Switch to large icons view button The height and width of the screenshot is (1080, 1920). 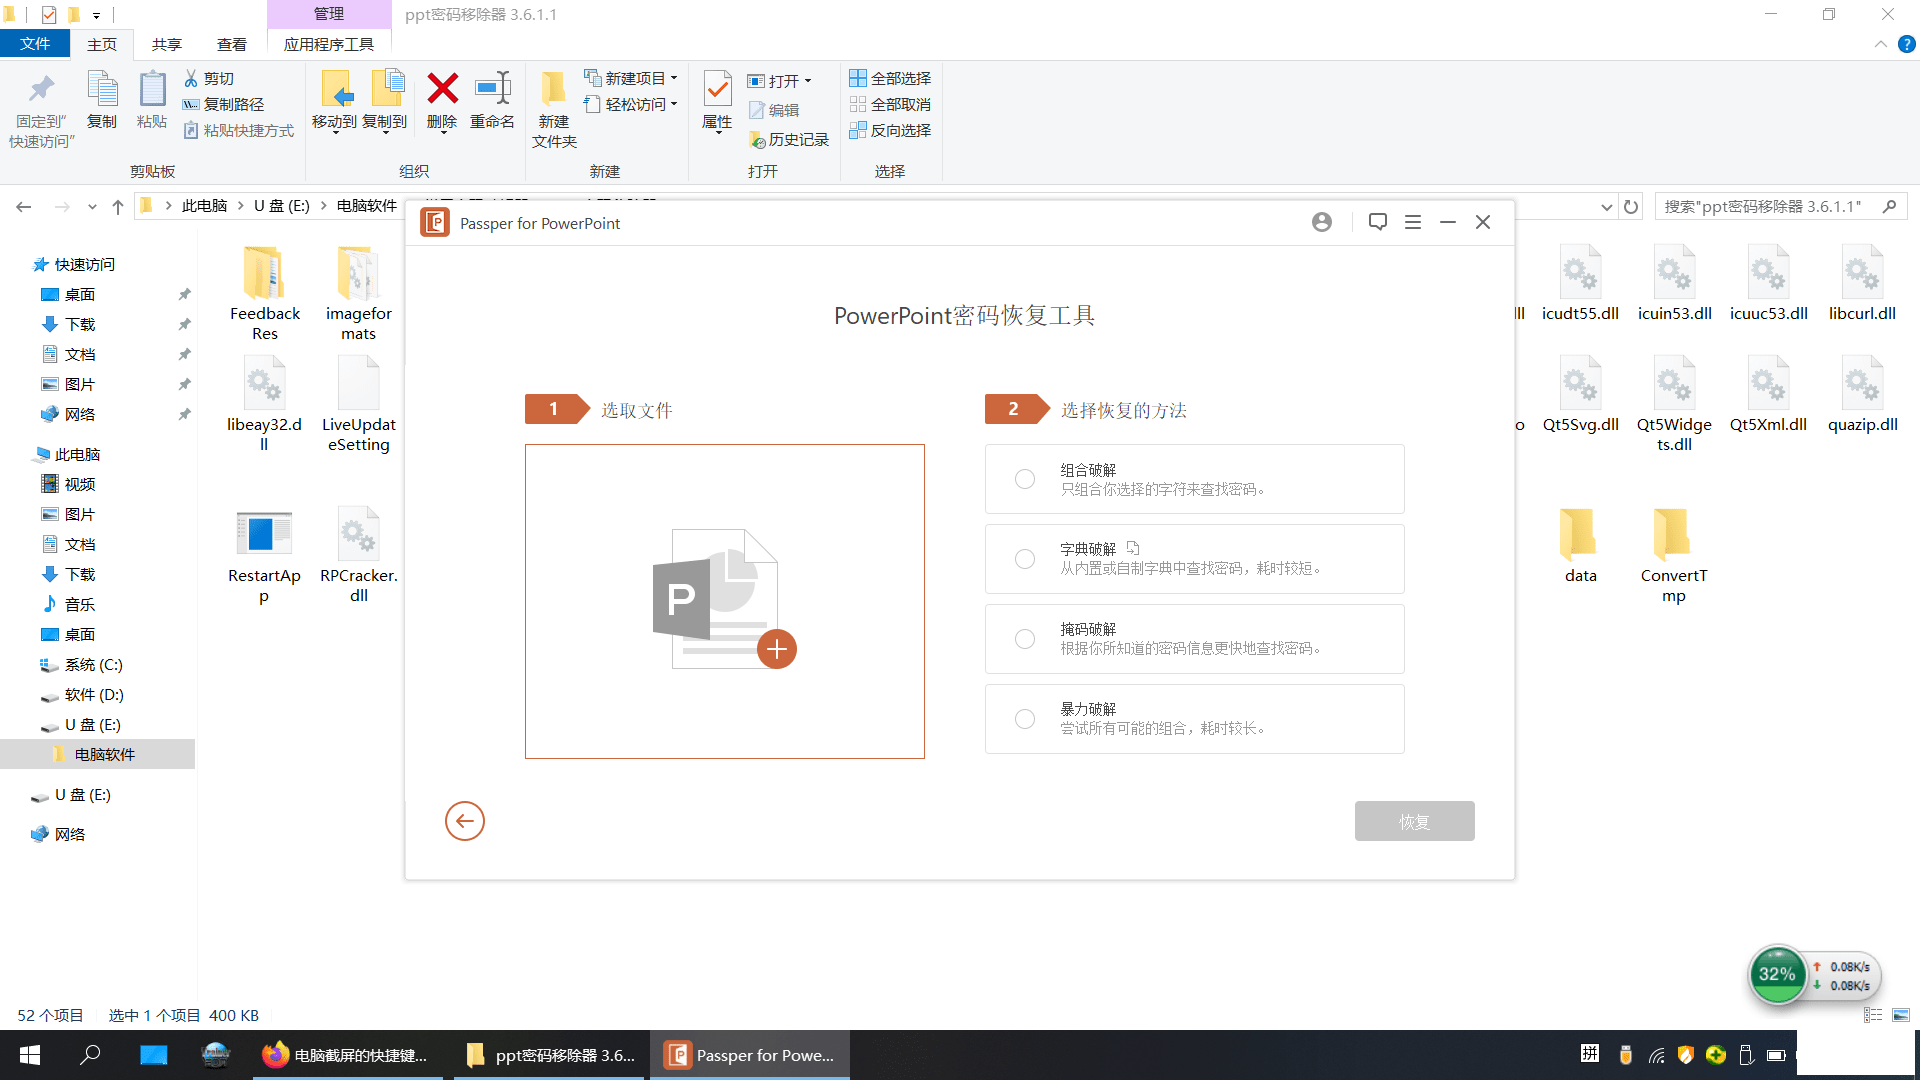pos(1901,1015)
